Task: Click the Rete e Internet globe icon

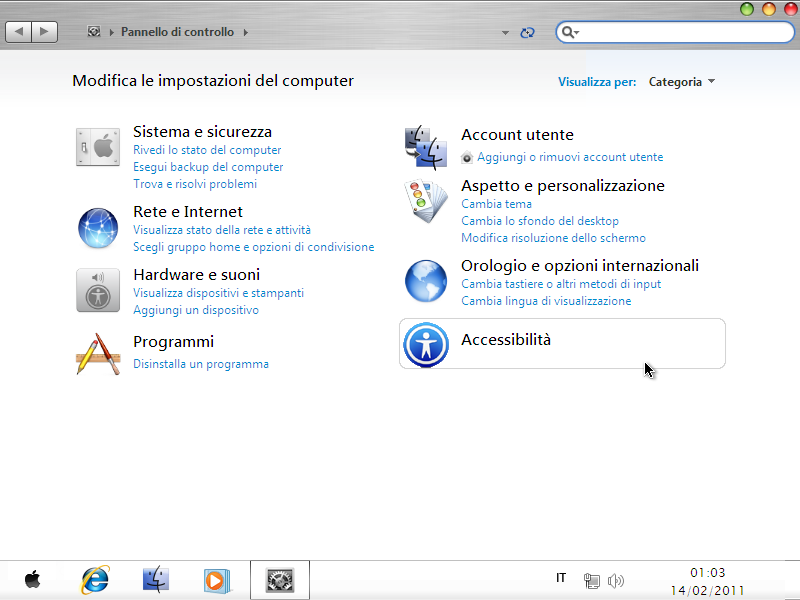Action: (x=98, y=228)
